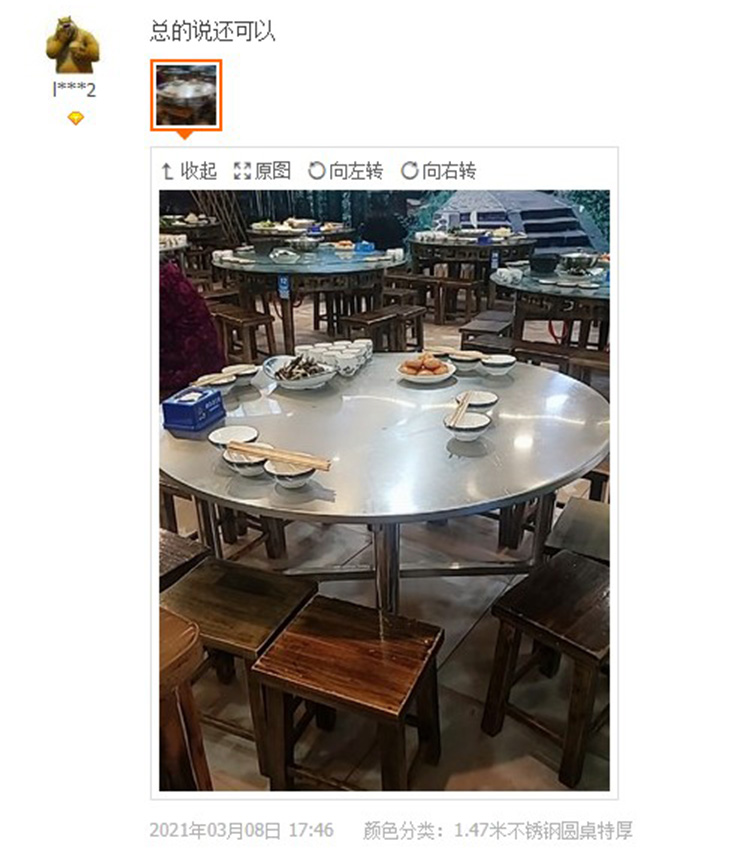750x860 pixels.
Task: Click the gold diamond member badge
Action: tap(76, 118)
